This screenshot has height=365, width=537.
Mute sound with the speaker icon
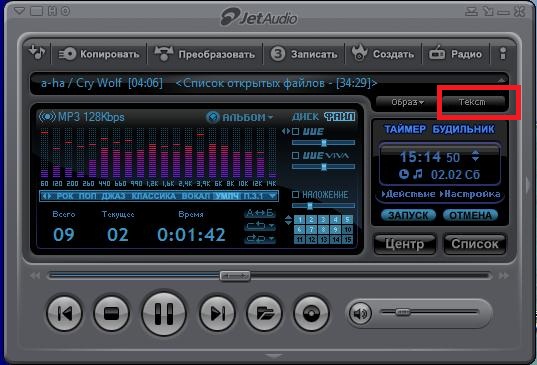pyautogui.click(x=360, y=313)
